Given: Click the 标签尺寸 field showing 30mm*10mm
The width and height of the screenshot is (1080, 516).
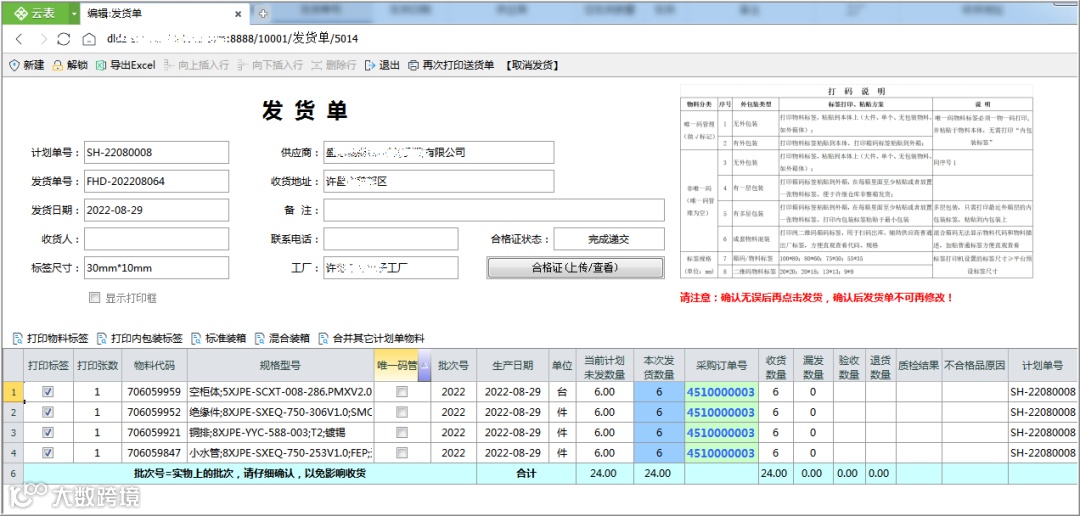Looking at the screenshot, I should tap(156, 268).
